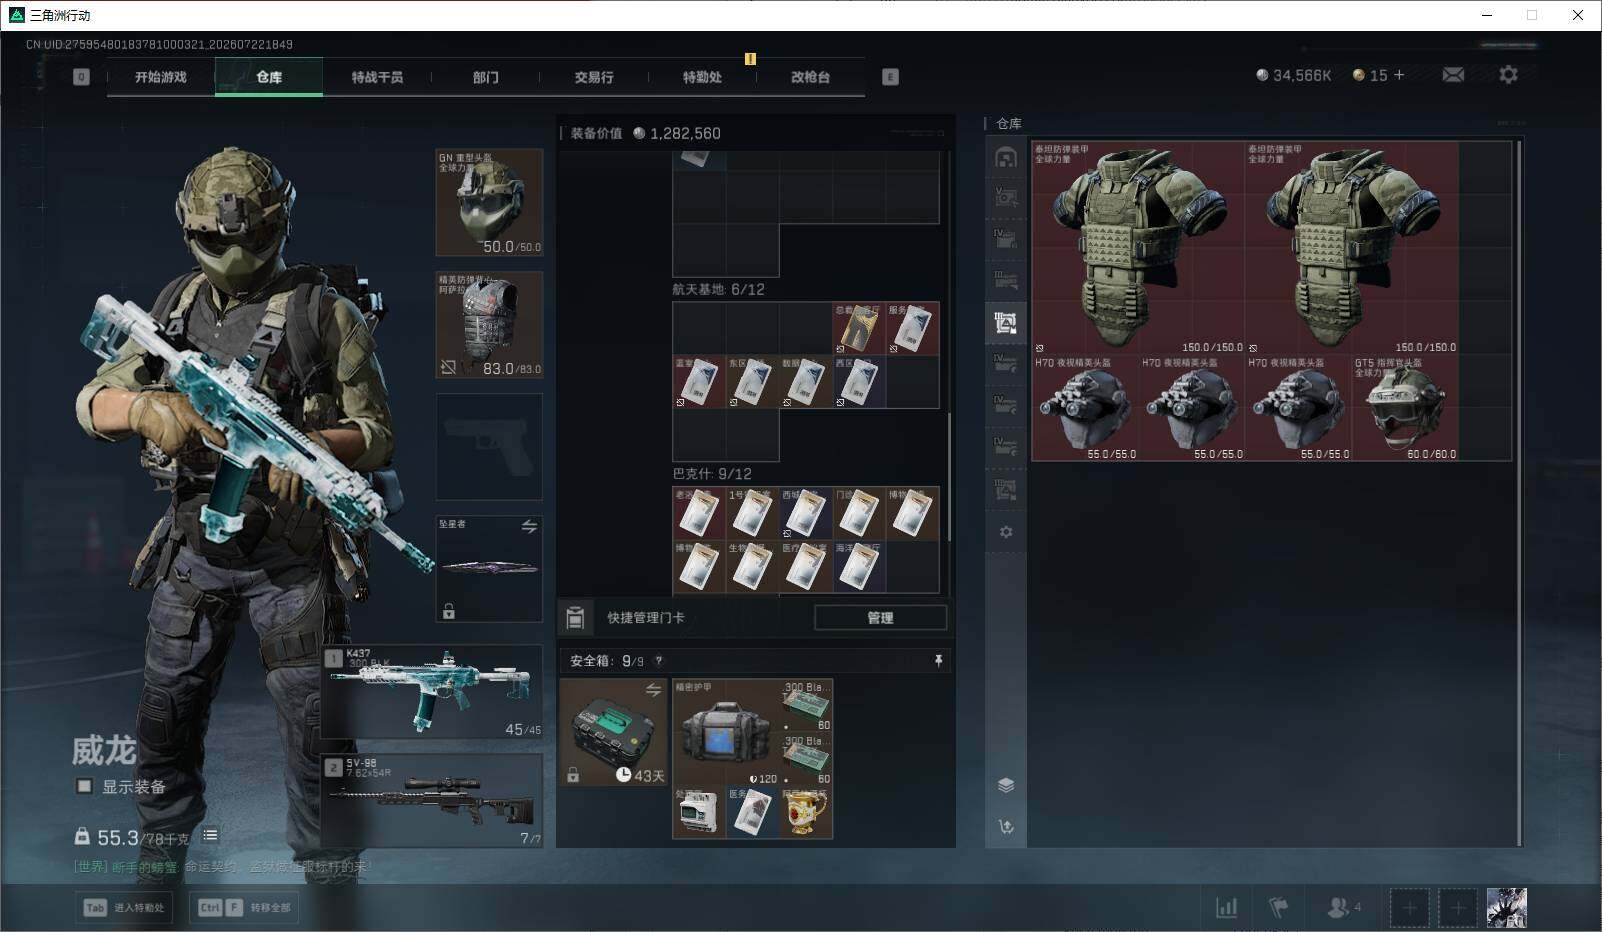
Task: Click the swap icon on safe box case
Action: coord(653,690)
